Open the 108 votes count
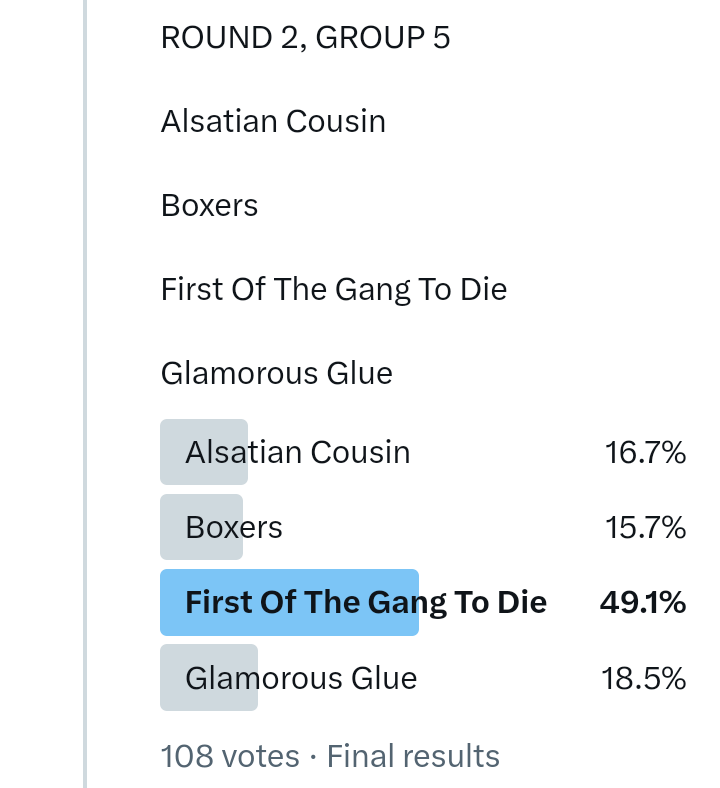 (230, 756)
